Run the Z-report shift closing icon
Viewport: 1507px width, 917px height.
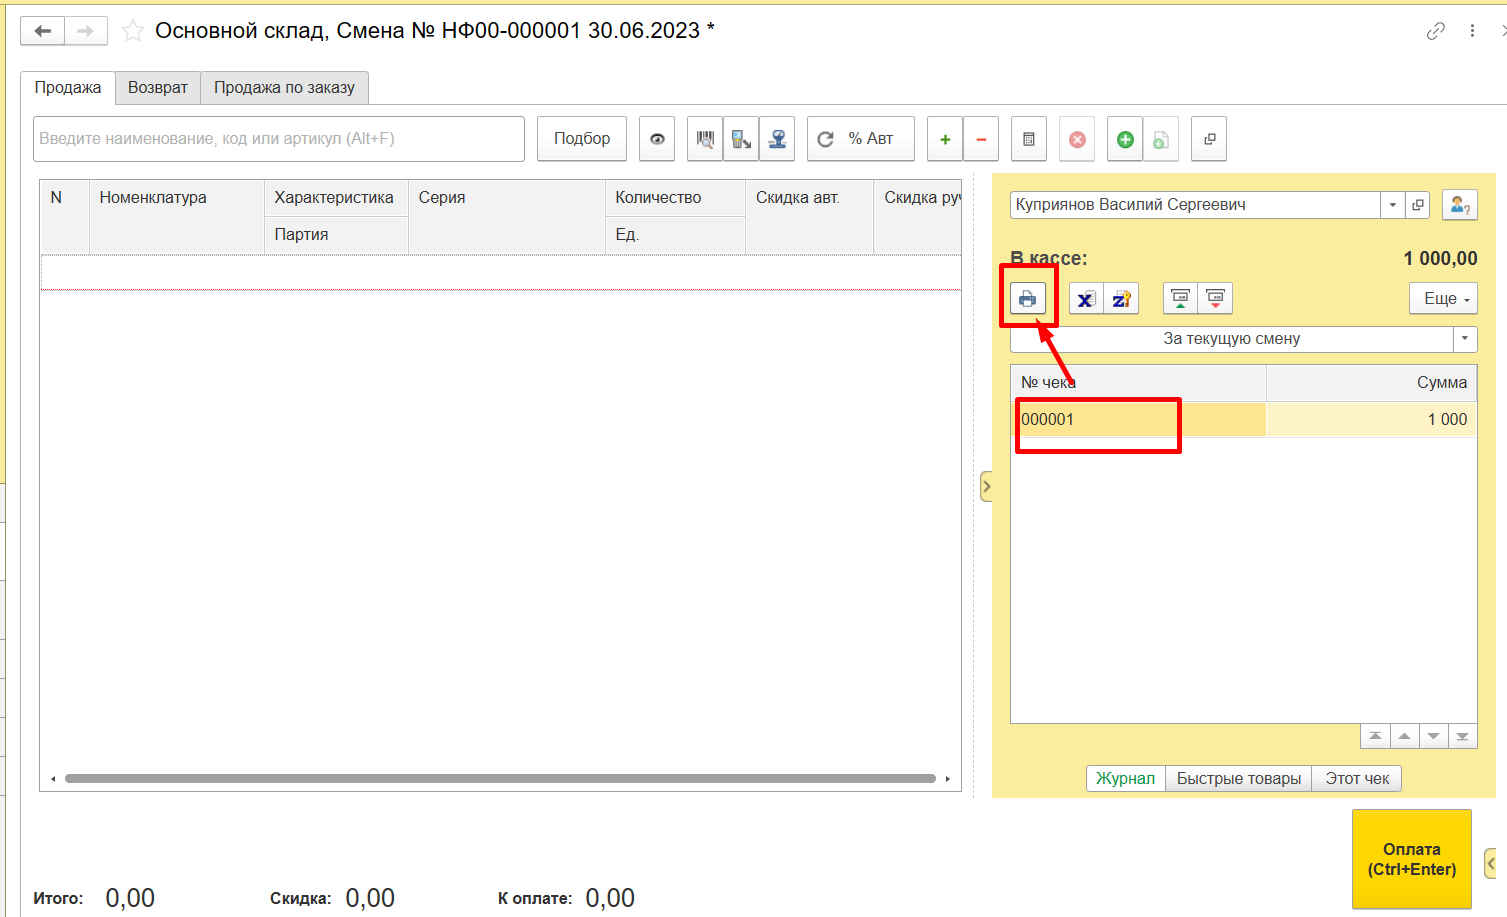tap(1121, 298)
